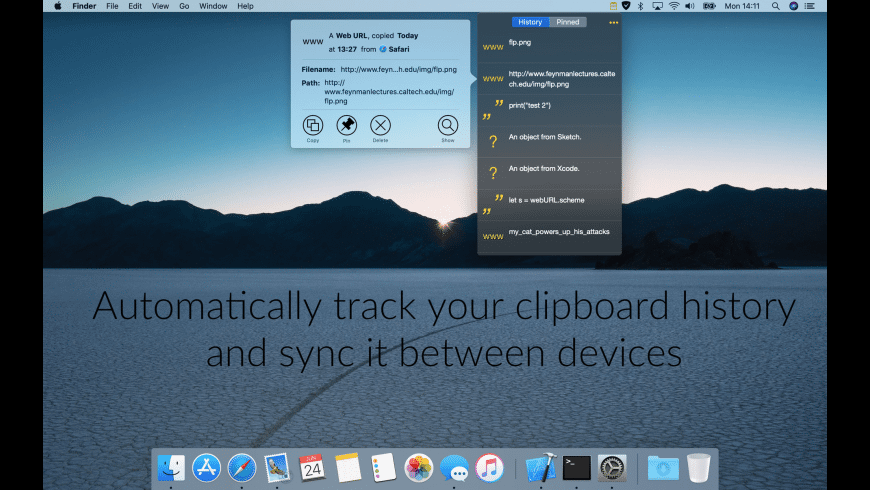Screen dimensions: 870x490
Task: Click the clock showing Mon 14:11
Action: point(742,6)
